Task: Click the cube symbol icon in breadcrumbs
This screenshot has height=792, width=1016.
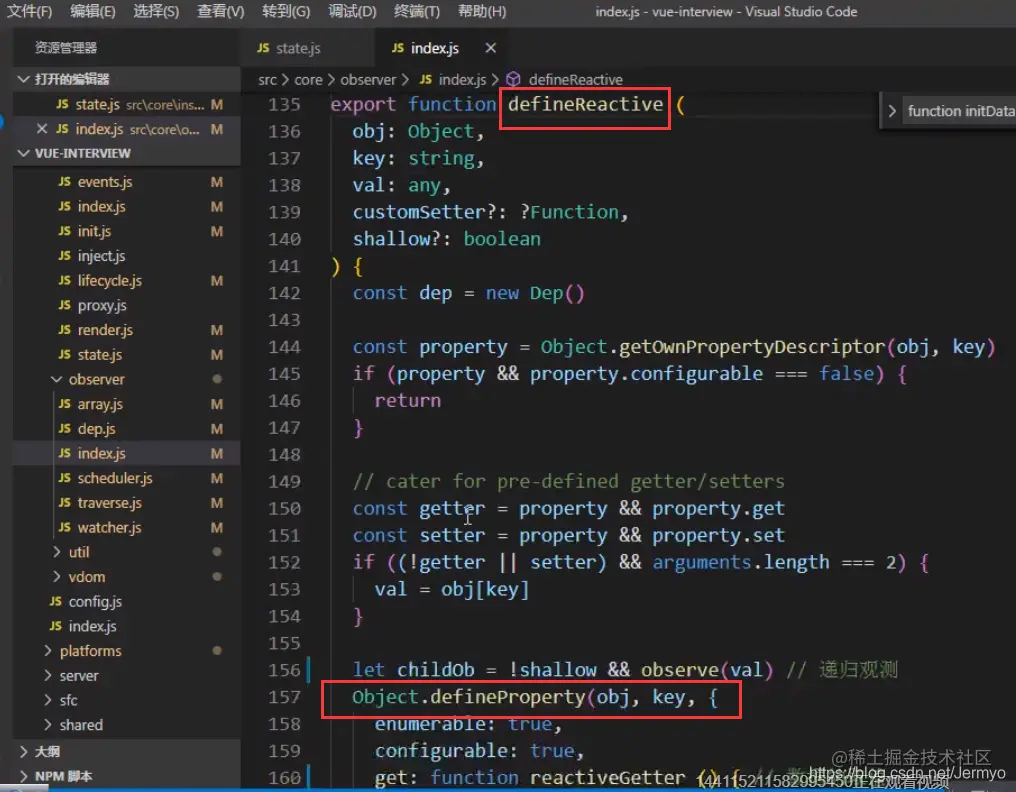Action: (x=513, y=80)
